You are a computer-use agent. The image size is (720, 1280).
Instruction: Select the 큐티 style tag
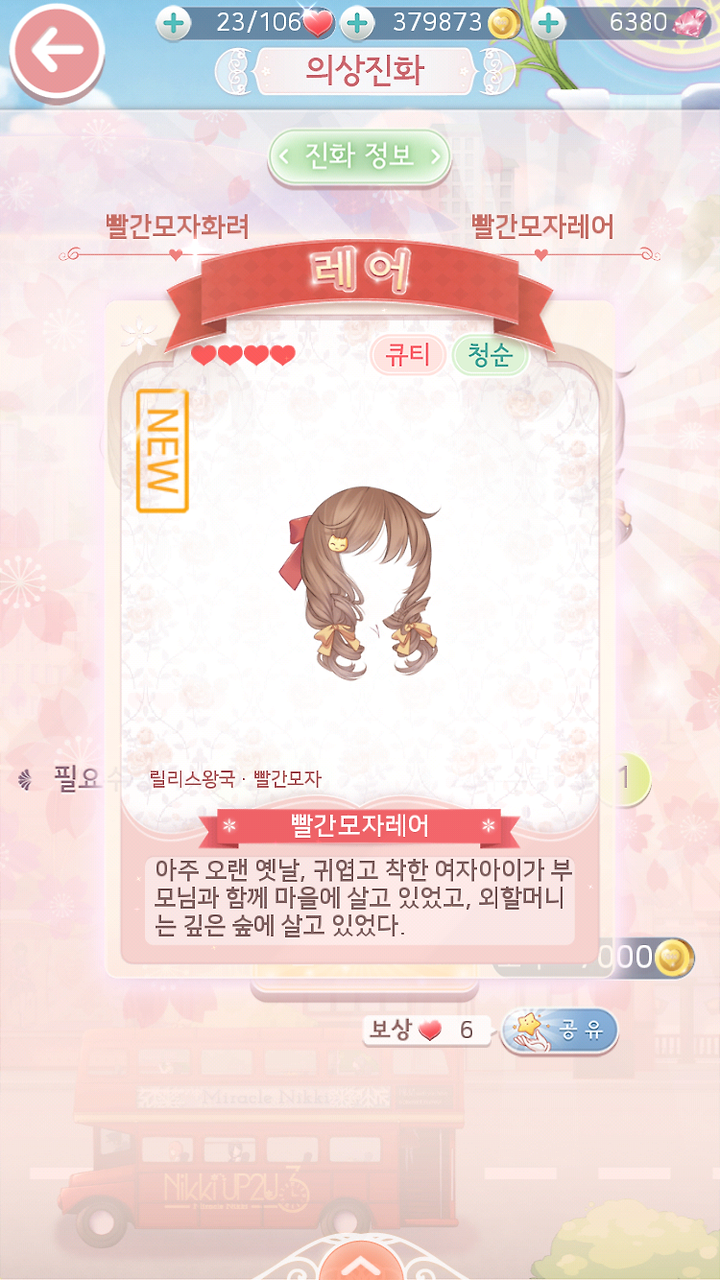point(407,355)
